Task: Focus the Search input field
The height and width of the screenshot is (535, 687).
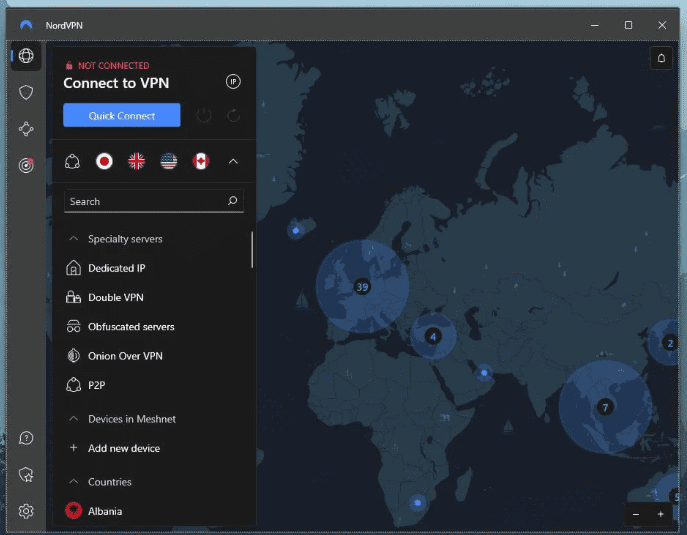Action: click(x=154, y=201)
